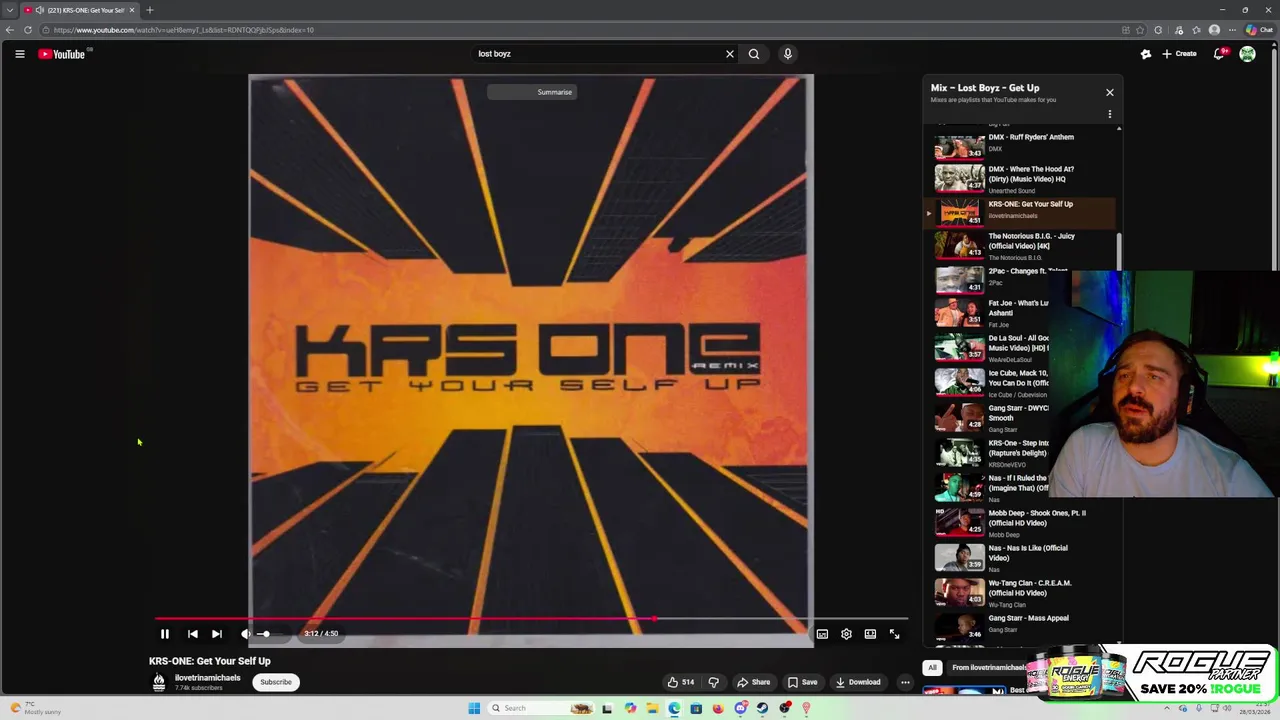Download the video
The image size is (1280, 720).
(x=858, y=682)
